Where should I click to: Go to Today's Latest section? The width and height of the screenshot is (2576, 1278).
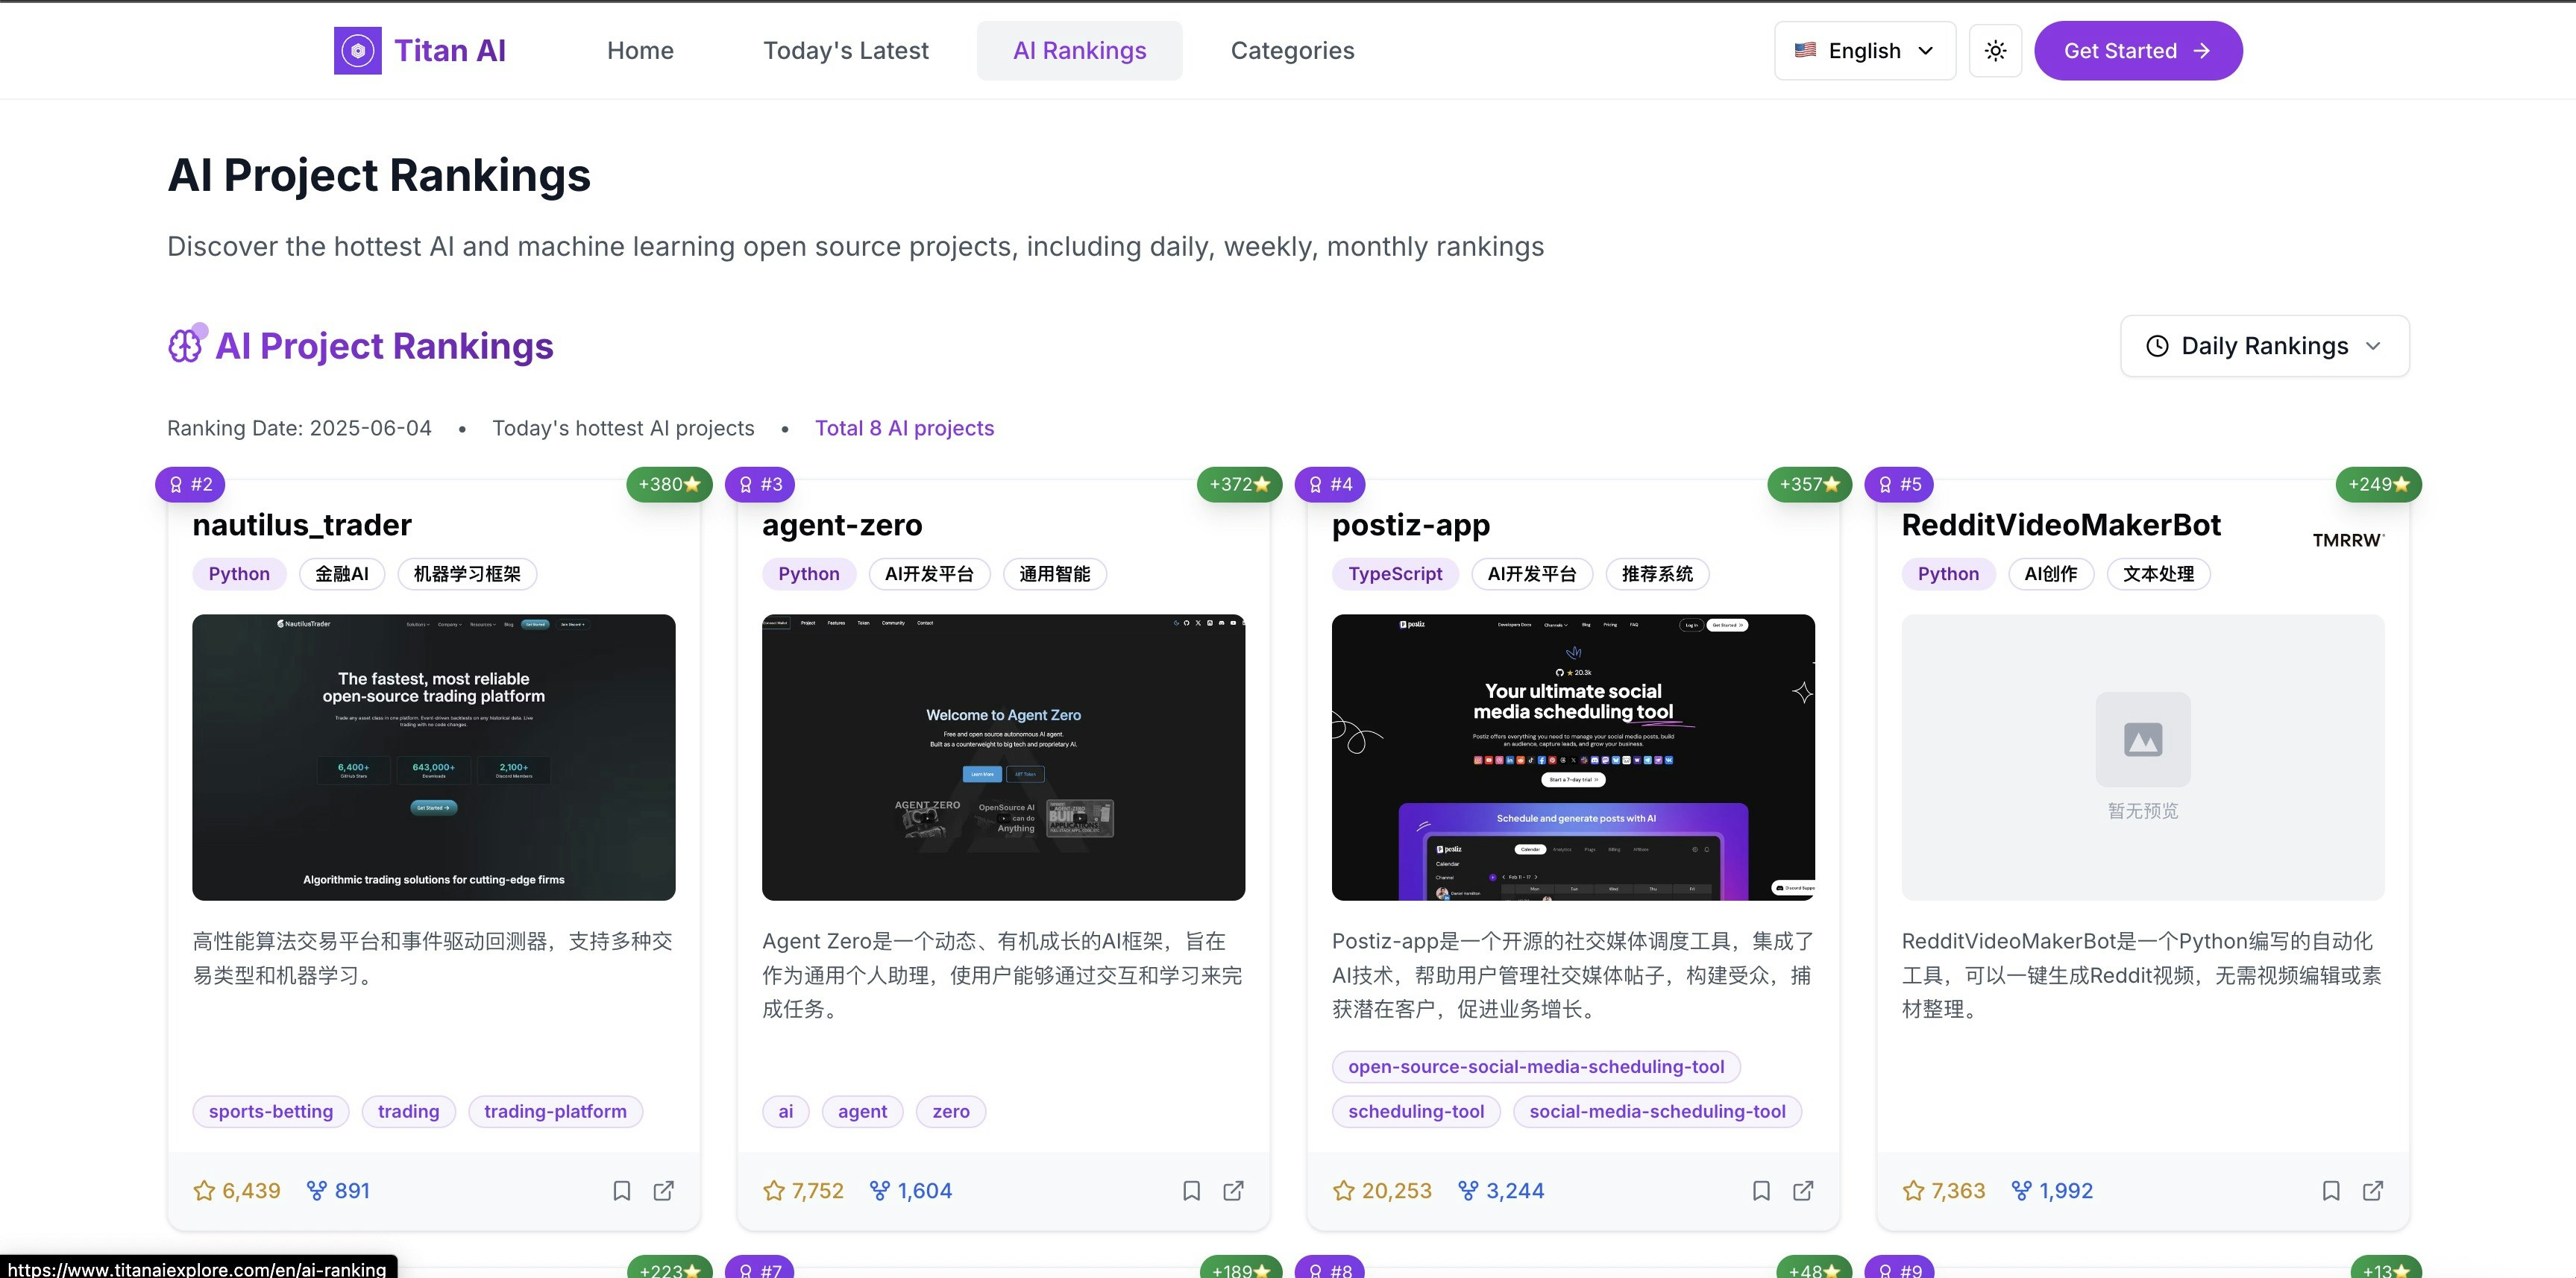click(x=845, y=50)
